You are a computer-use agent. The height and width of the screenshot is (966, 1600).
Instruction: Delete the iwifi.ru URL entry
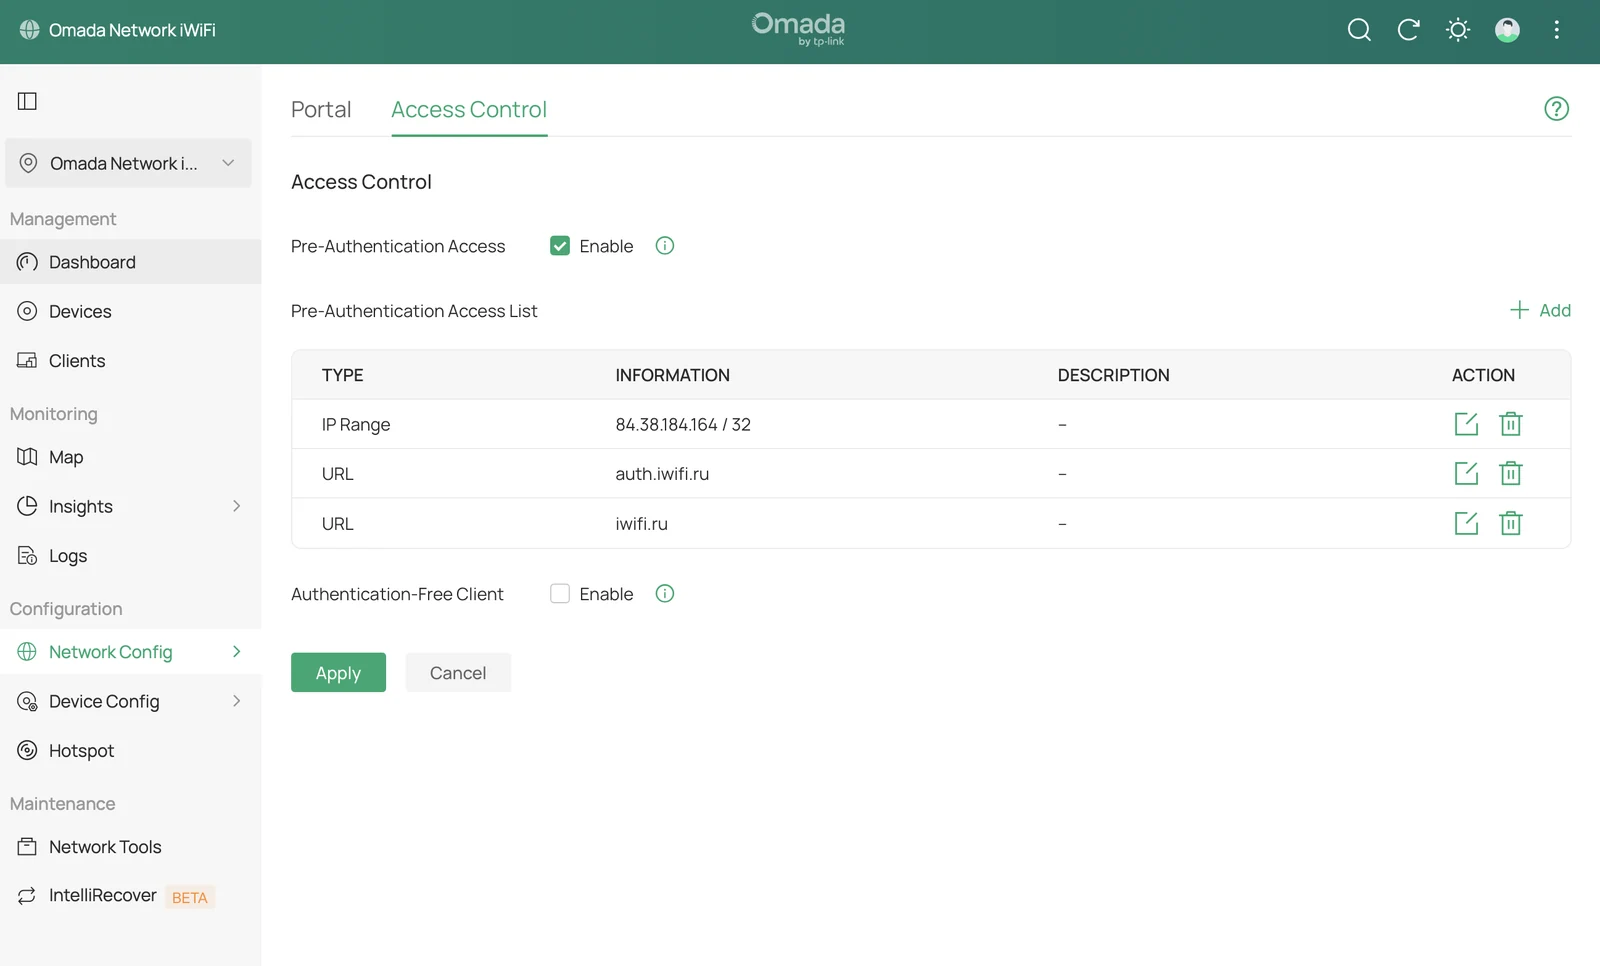click(1511, 523)
